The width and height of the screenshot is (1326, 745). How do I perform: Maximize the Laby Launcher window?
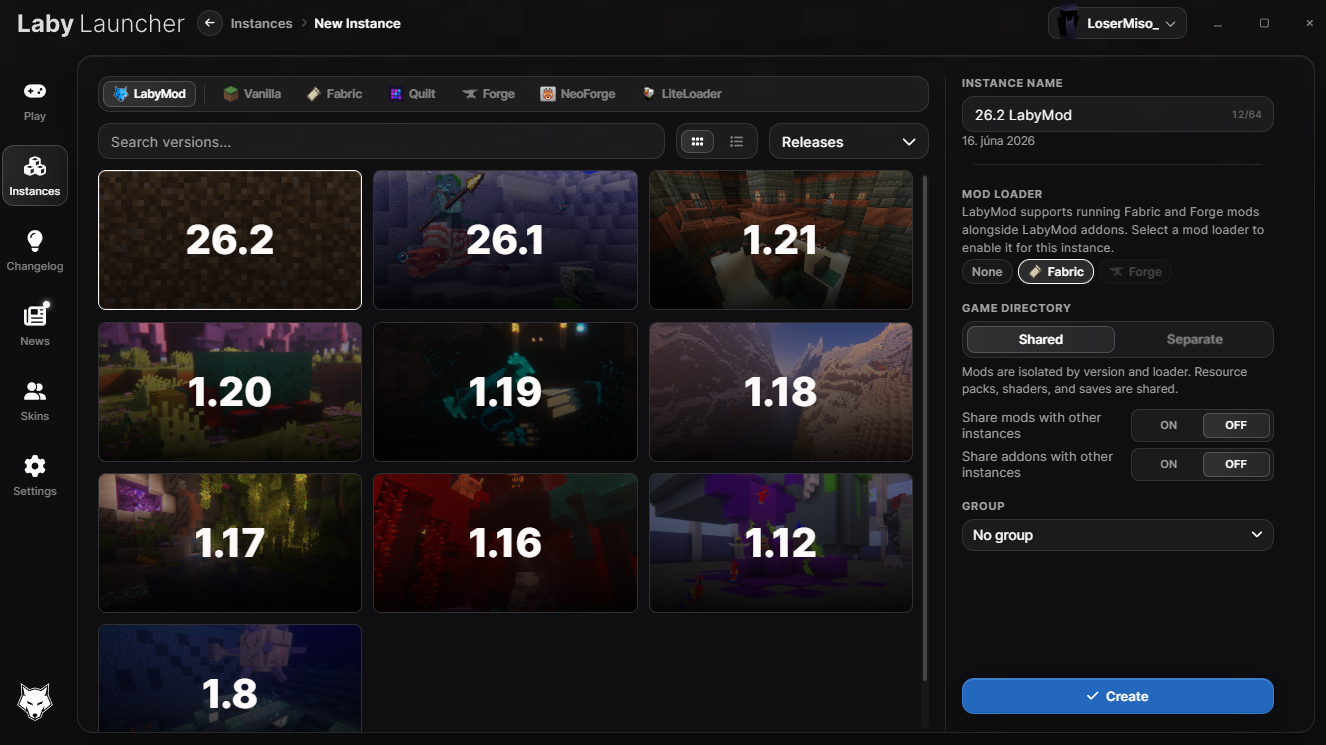1264,23
